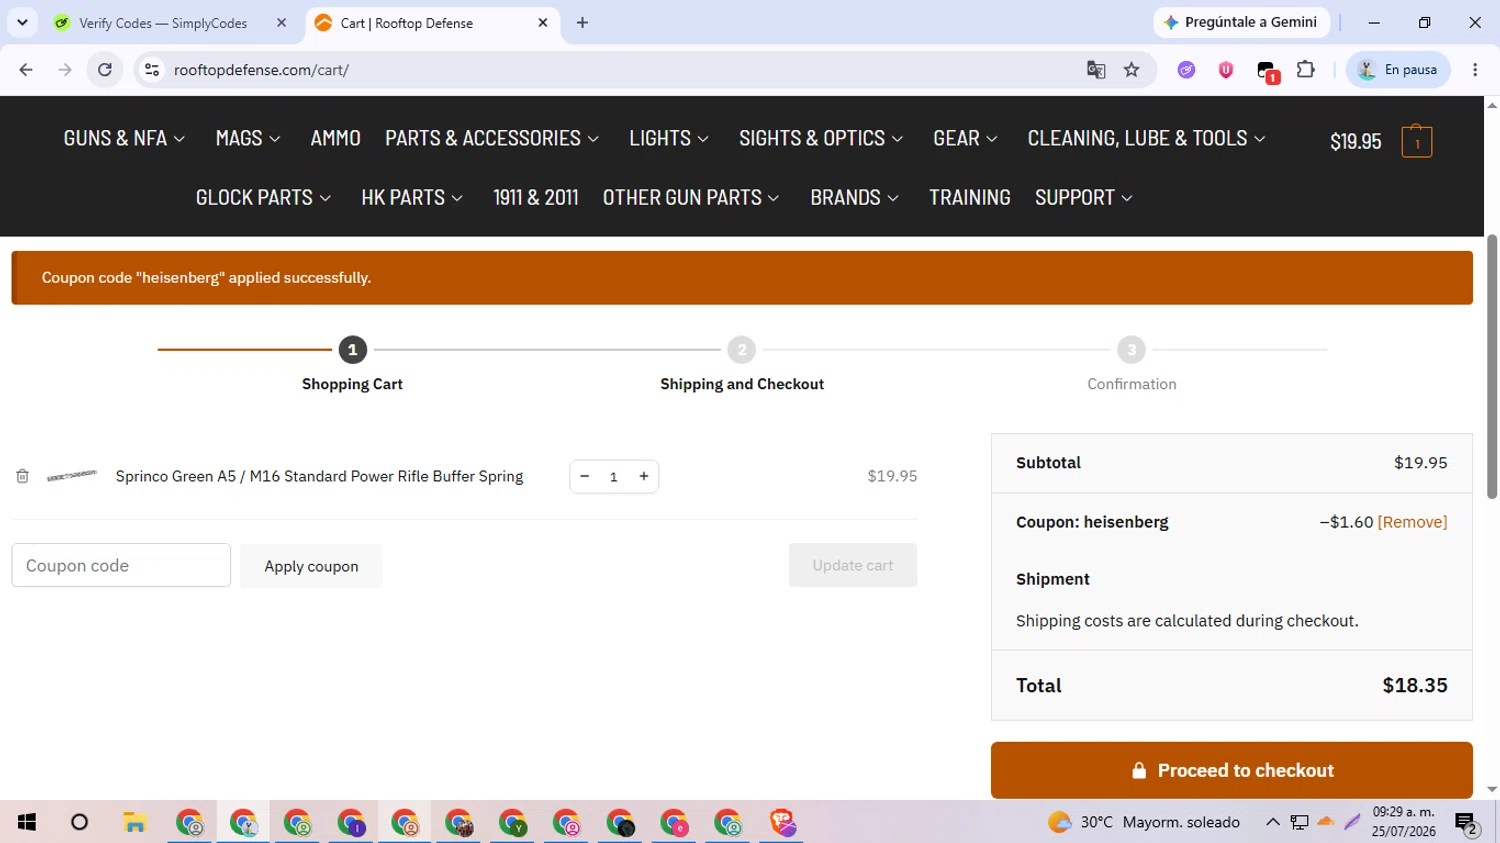Decrease the quantity with the minus button
Viewport: 1500px width, 843px height.
[x=585, y=476]
